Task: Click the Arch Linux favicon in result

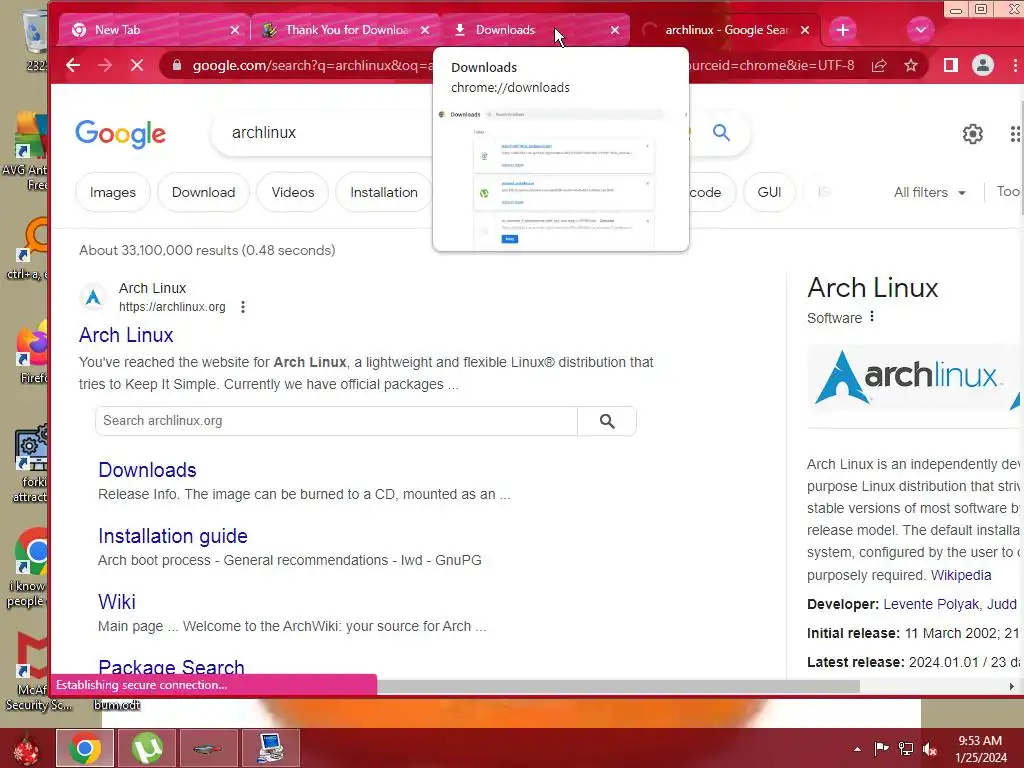Action: pyautogui.click(x=93, y=297)
